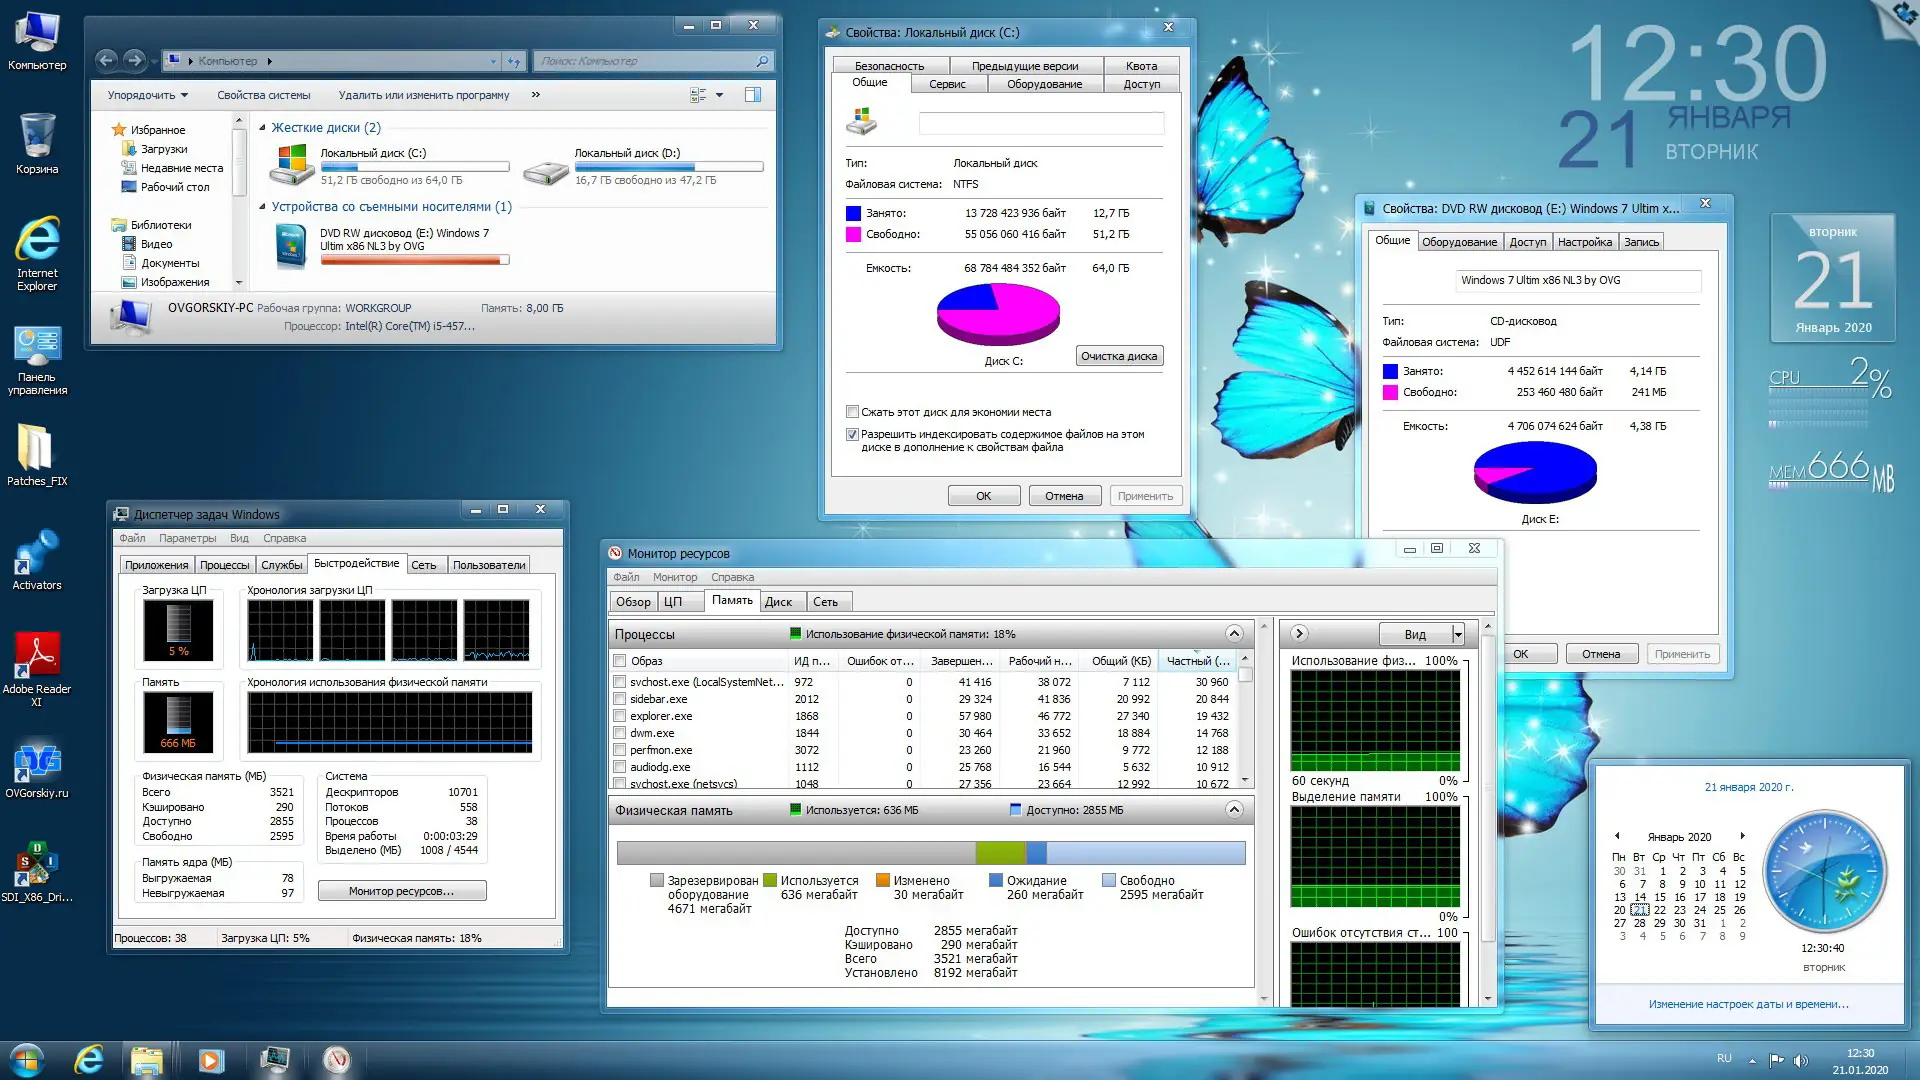Screen dimensions: 1920x1080
Task: Open the 'Вид' view dropdown arrow
Action: tap(1458, 634)
